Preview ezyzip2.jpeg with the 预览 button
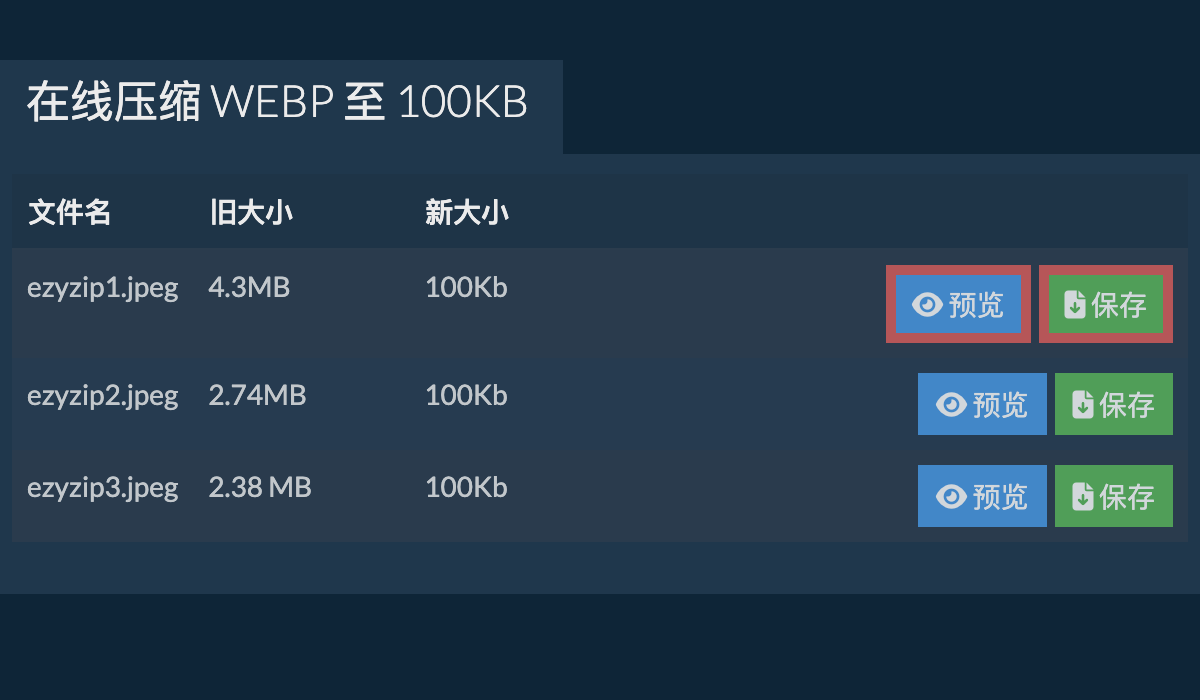Screen dimensions: 1200x700 point(982,404)
